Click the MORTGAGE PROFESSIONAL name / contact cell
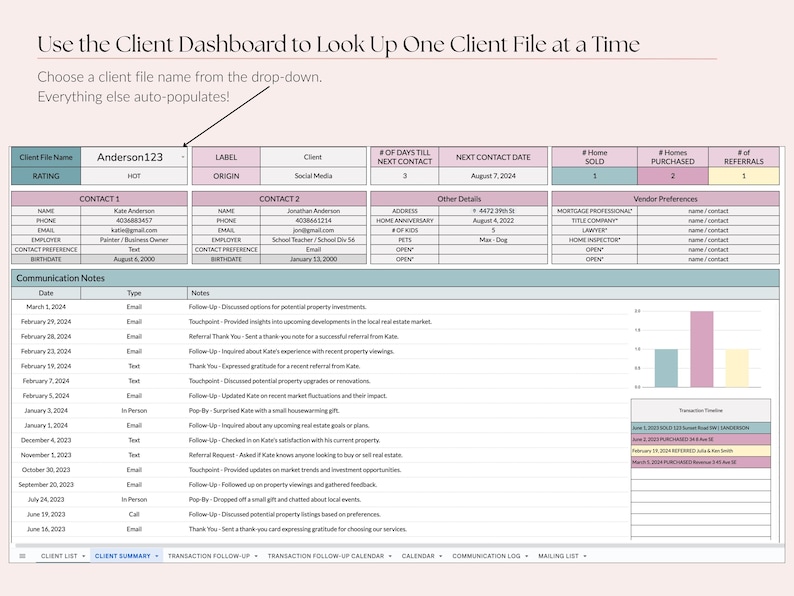Screen dimensions: 794x596 tap(708, 211)
